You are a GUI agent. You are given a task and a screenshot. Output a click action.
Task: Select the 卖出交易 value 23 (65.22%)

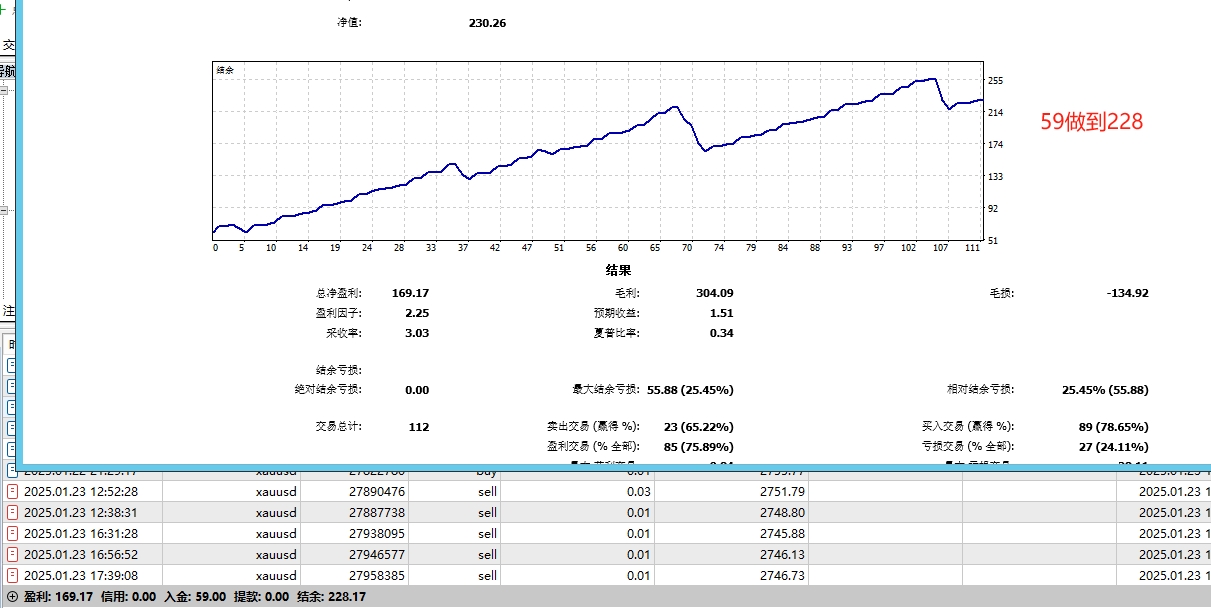698,427
